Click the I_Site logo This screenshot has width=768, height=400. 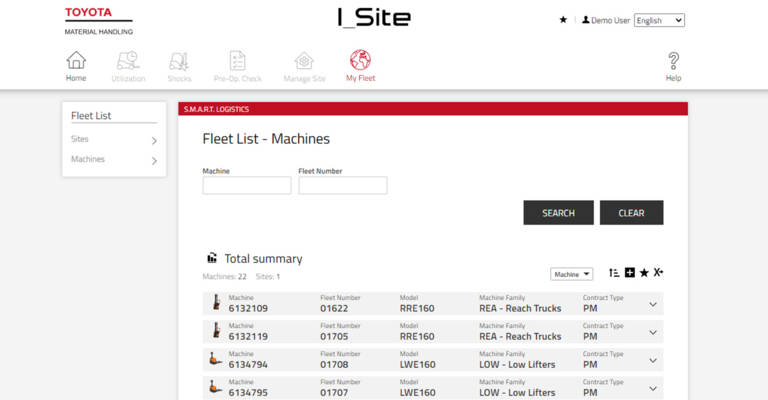pos(374,18)
